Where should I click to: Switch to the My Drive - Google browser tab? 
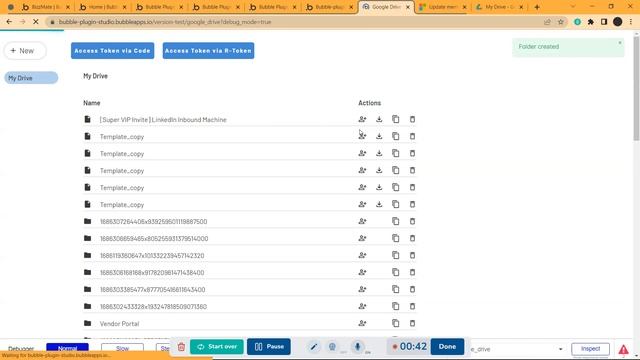(499, 7)
